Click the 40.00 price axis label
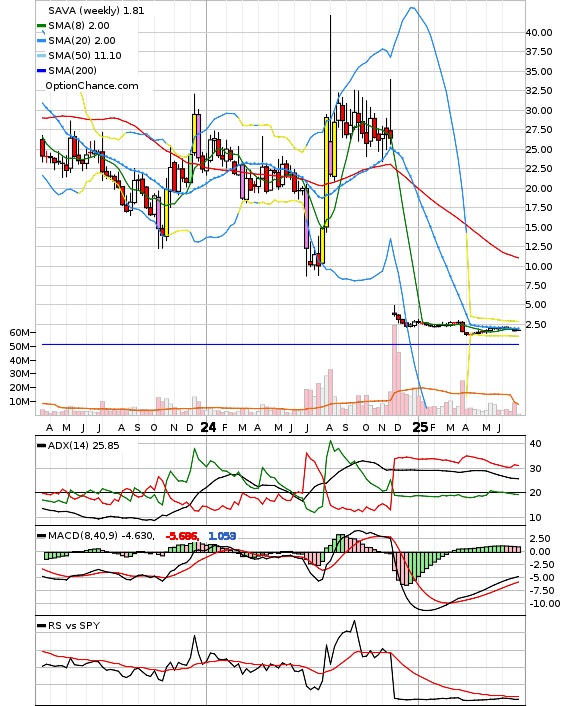 pyautogui.click(x=539, y=32)
